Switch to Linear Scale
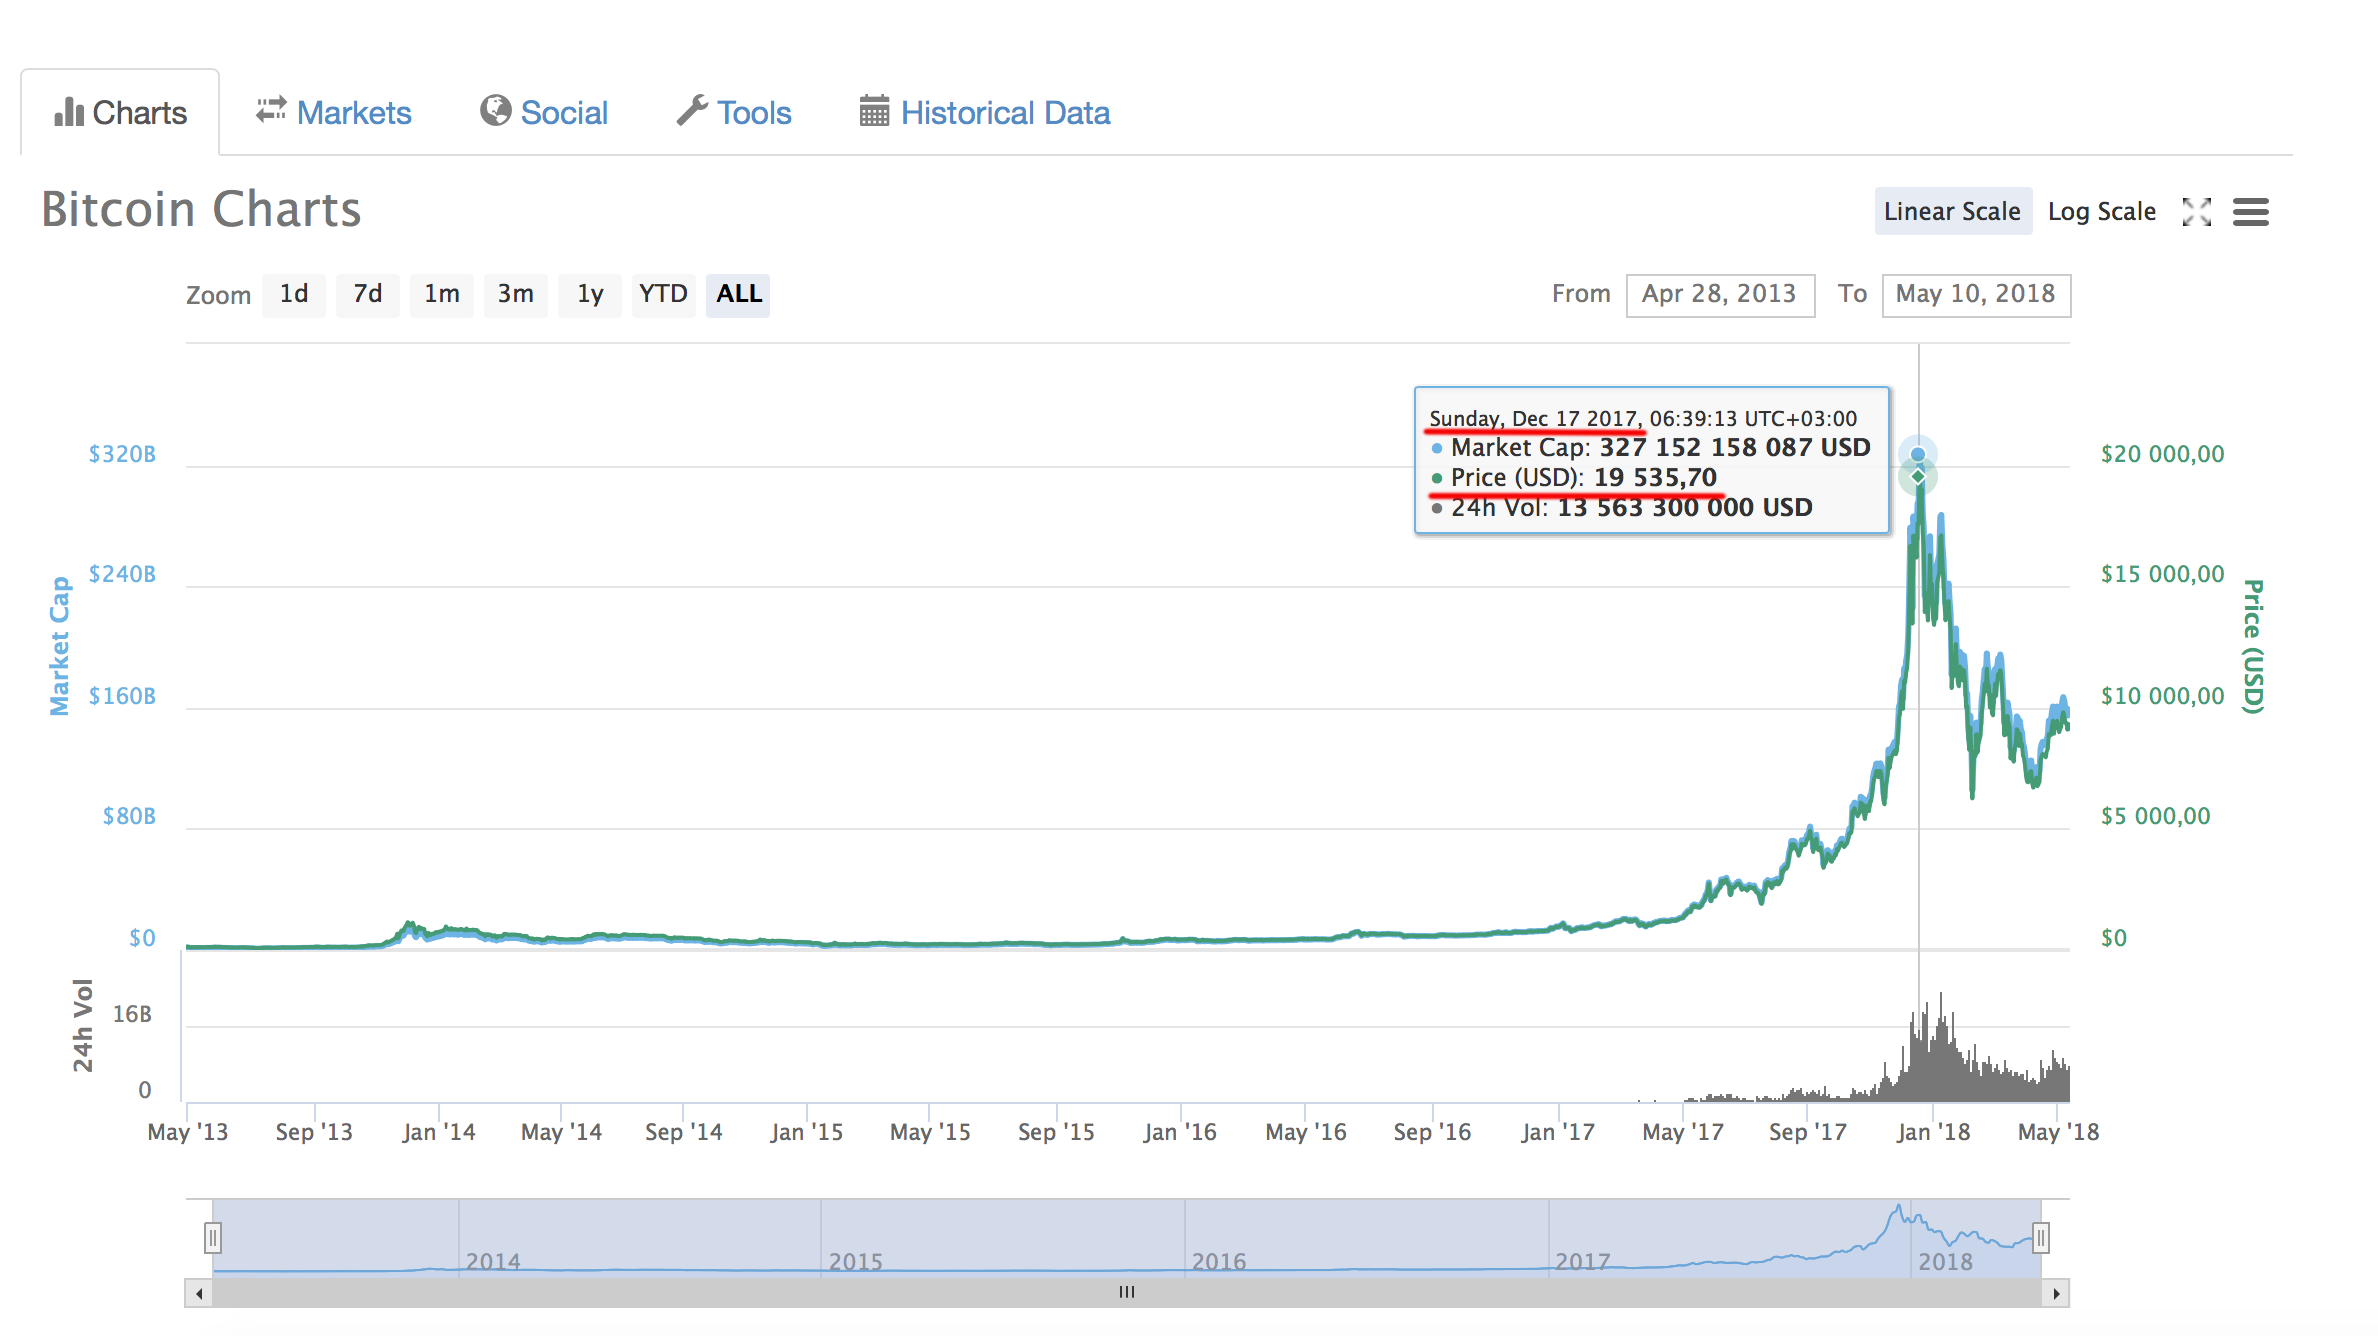The width and height of the screenshot is (2378, 1336). click(1953, 211)
